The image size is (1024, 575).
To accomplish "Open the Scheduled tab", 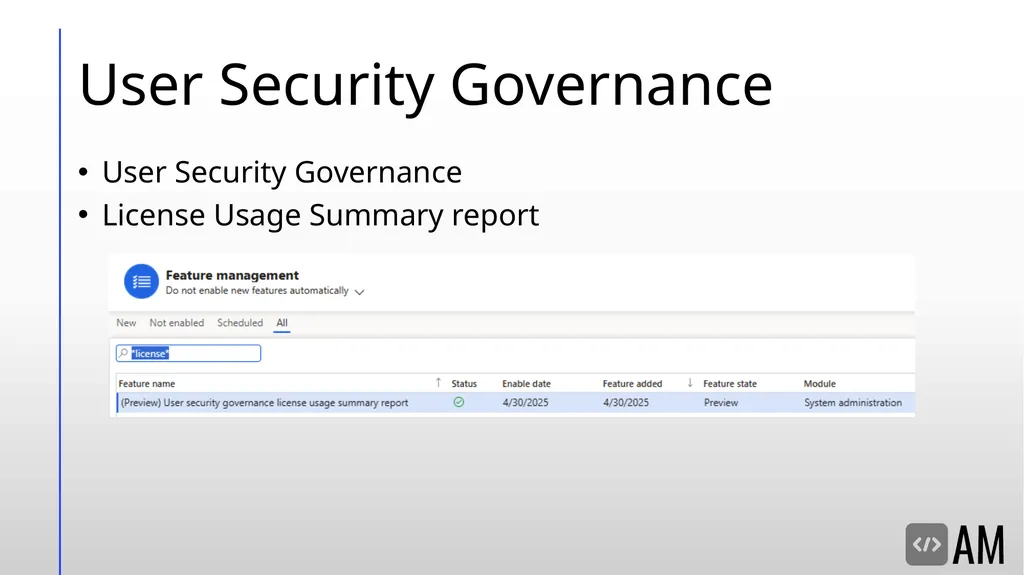I will (240, 323).
